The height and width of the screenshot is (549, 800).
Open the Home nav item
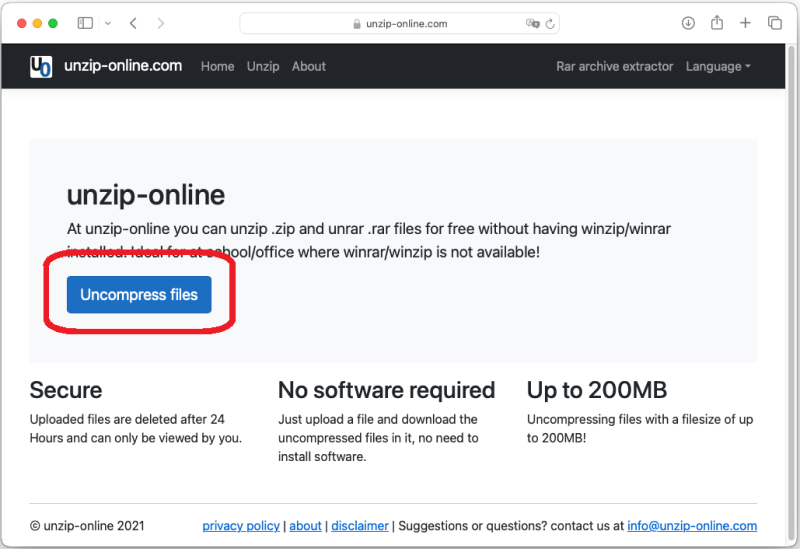[217, 66]
